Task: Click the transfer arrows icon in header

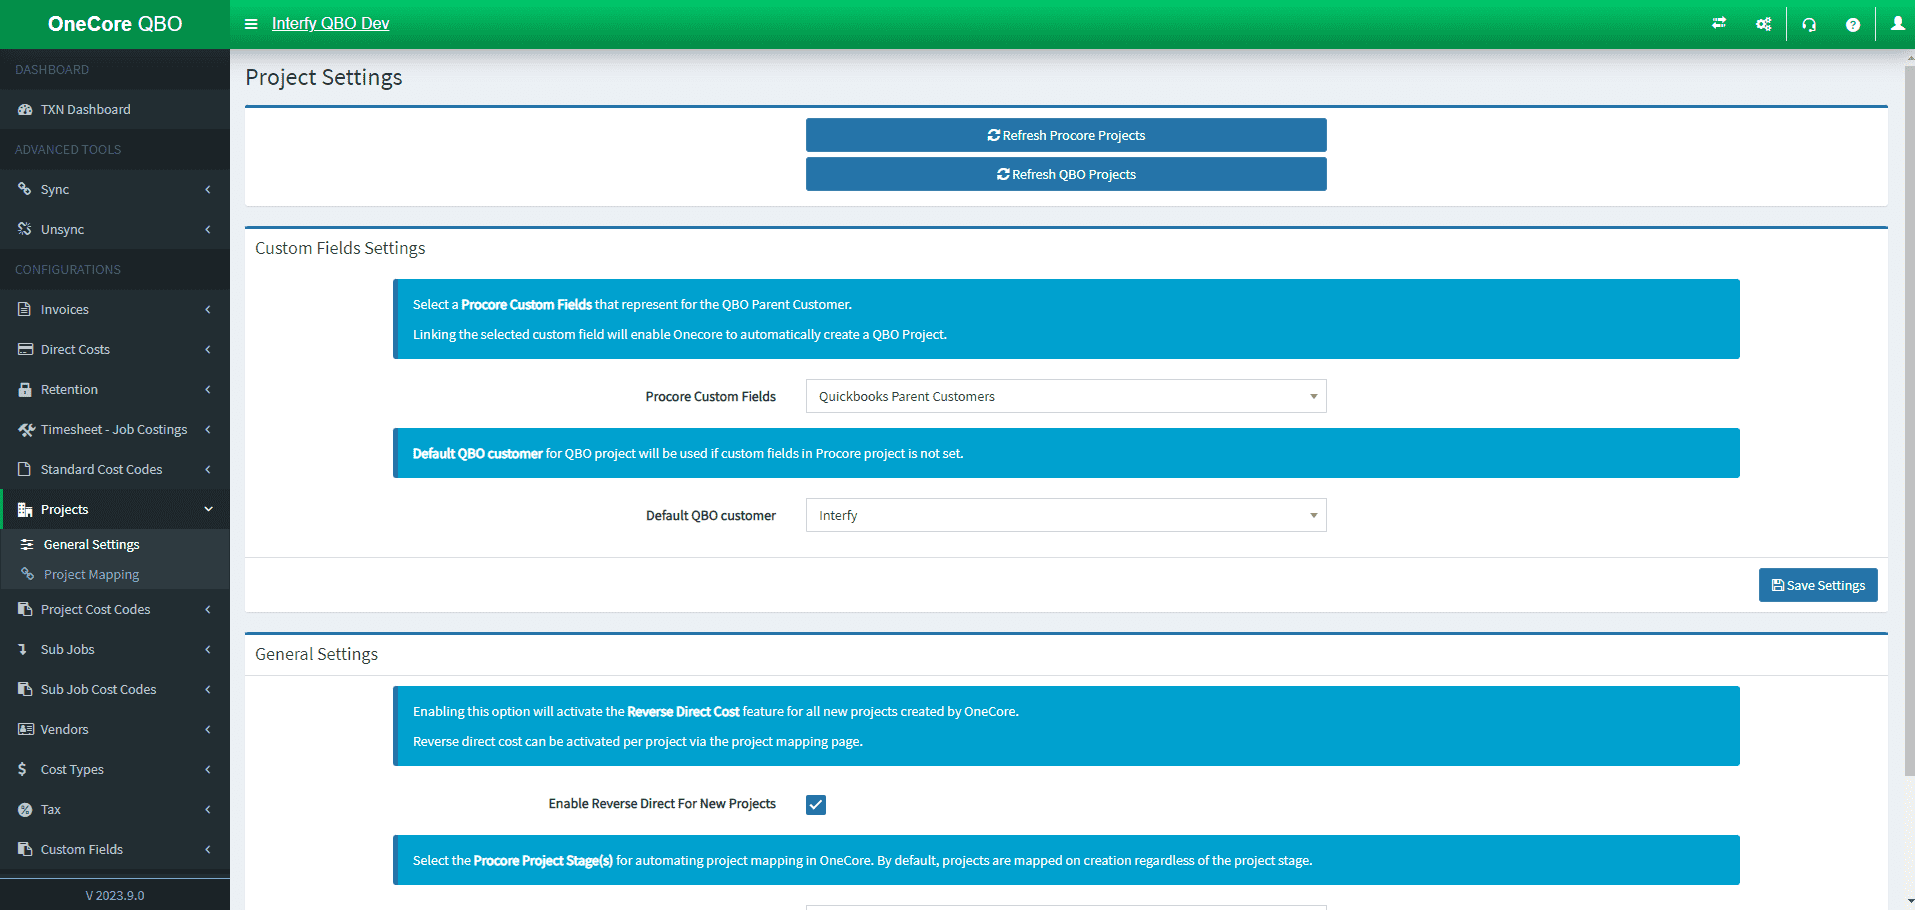Action: point(1719,24)
